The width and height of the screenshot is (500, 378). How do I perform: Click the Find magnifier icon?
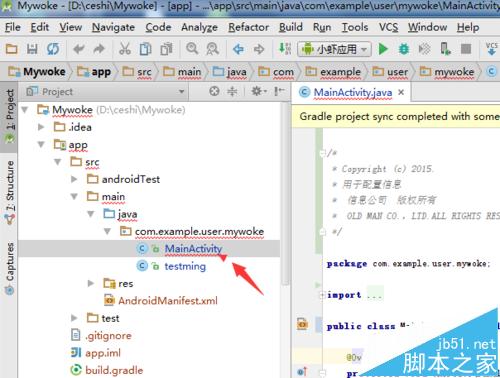(x=192, y=49)
